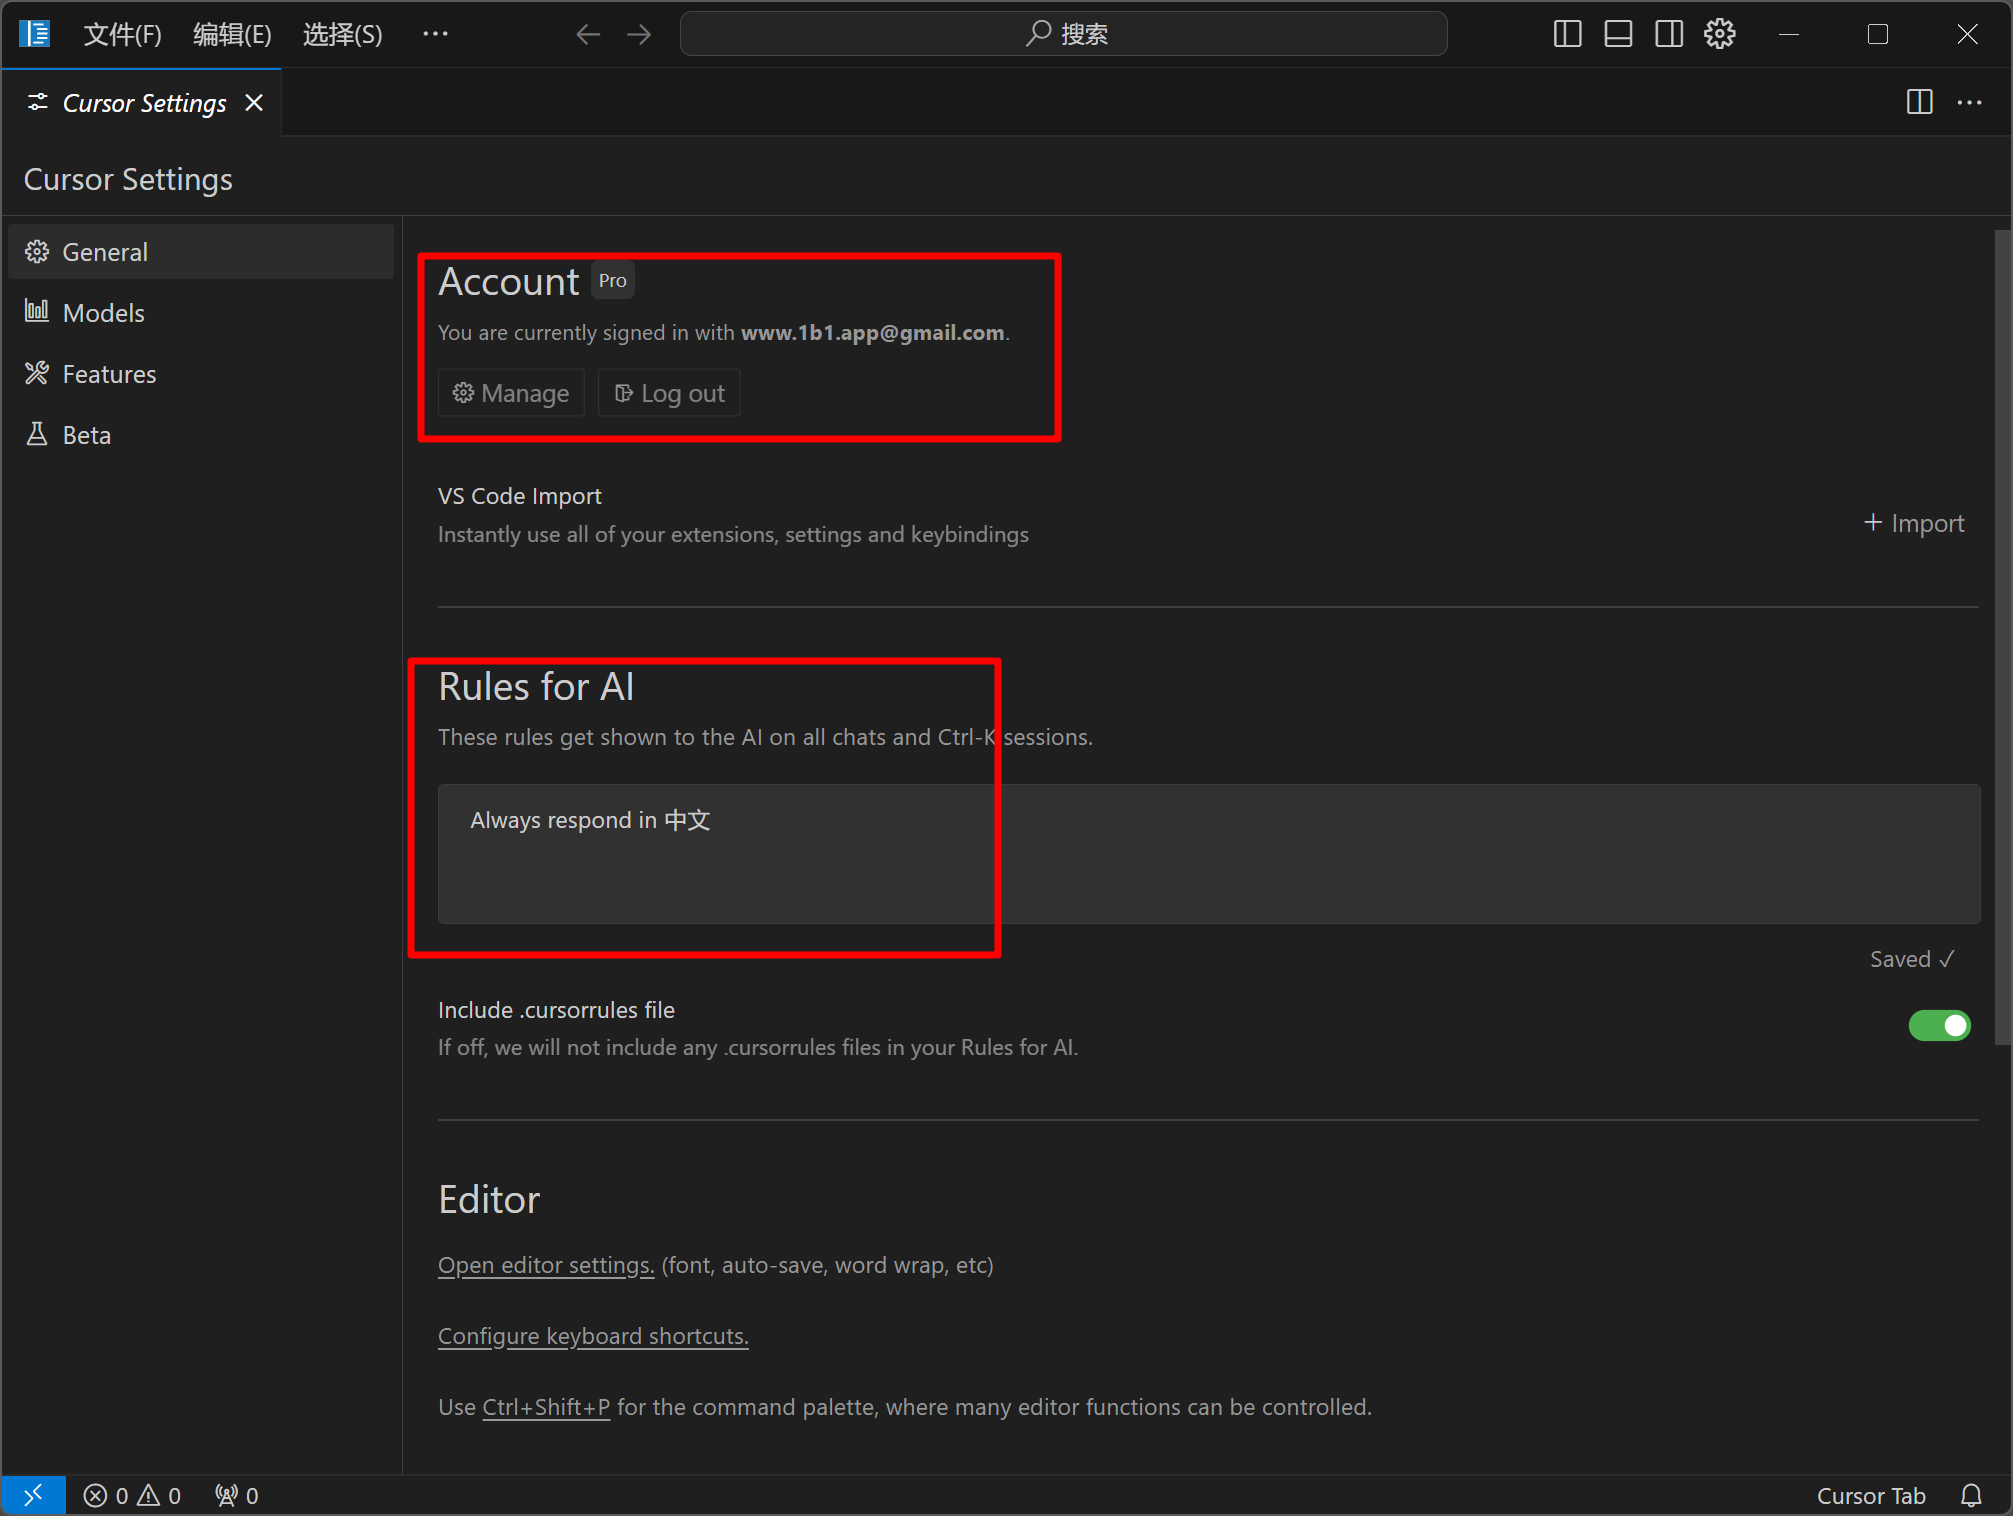This screenshot has height=1516, width=2013.
Task: Click the Ctrl+Shift+P link
Action: (x=546, y=1407)
